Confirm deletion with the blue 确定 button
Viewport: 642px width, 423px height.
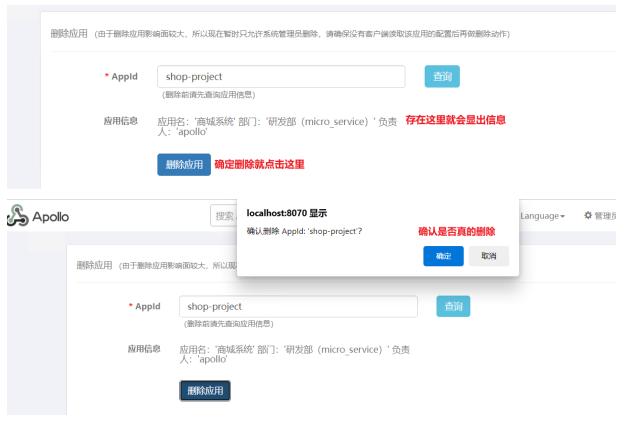coord(443,256)
